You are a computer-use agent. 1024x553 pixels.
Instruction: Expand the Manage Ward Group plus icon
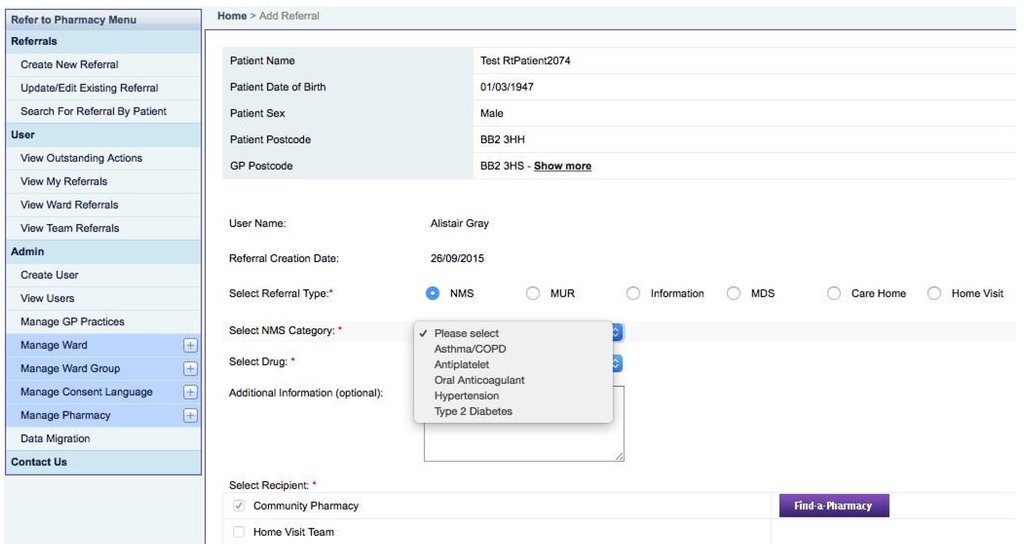click(190, 369)
